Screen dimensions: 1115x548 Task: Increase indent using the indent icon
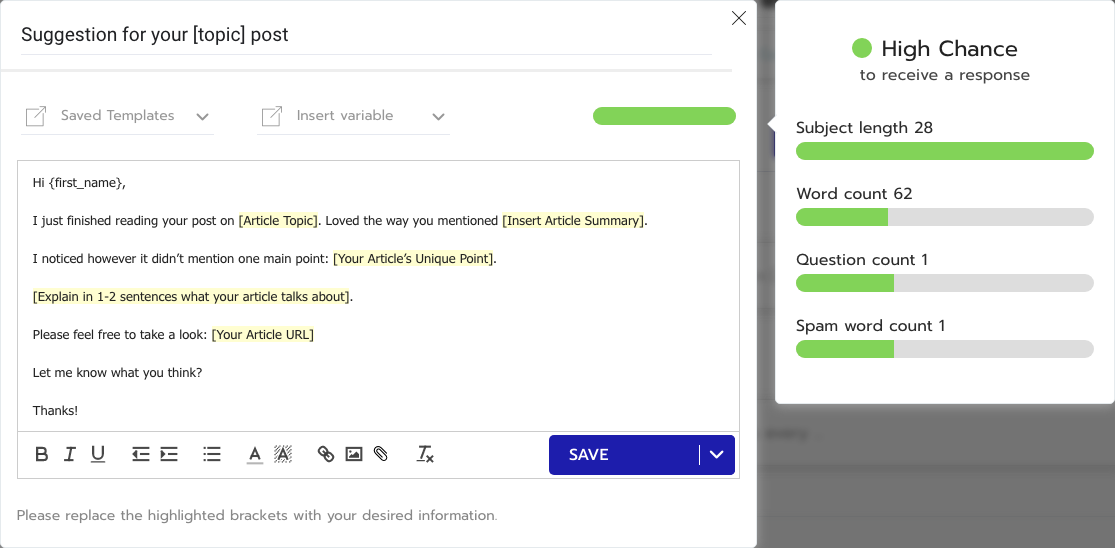tap(169, 454)
